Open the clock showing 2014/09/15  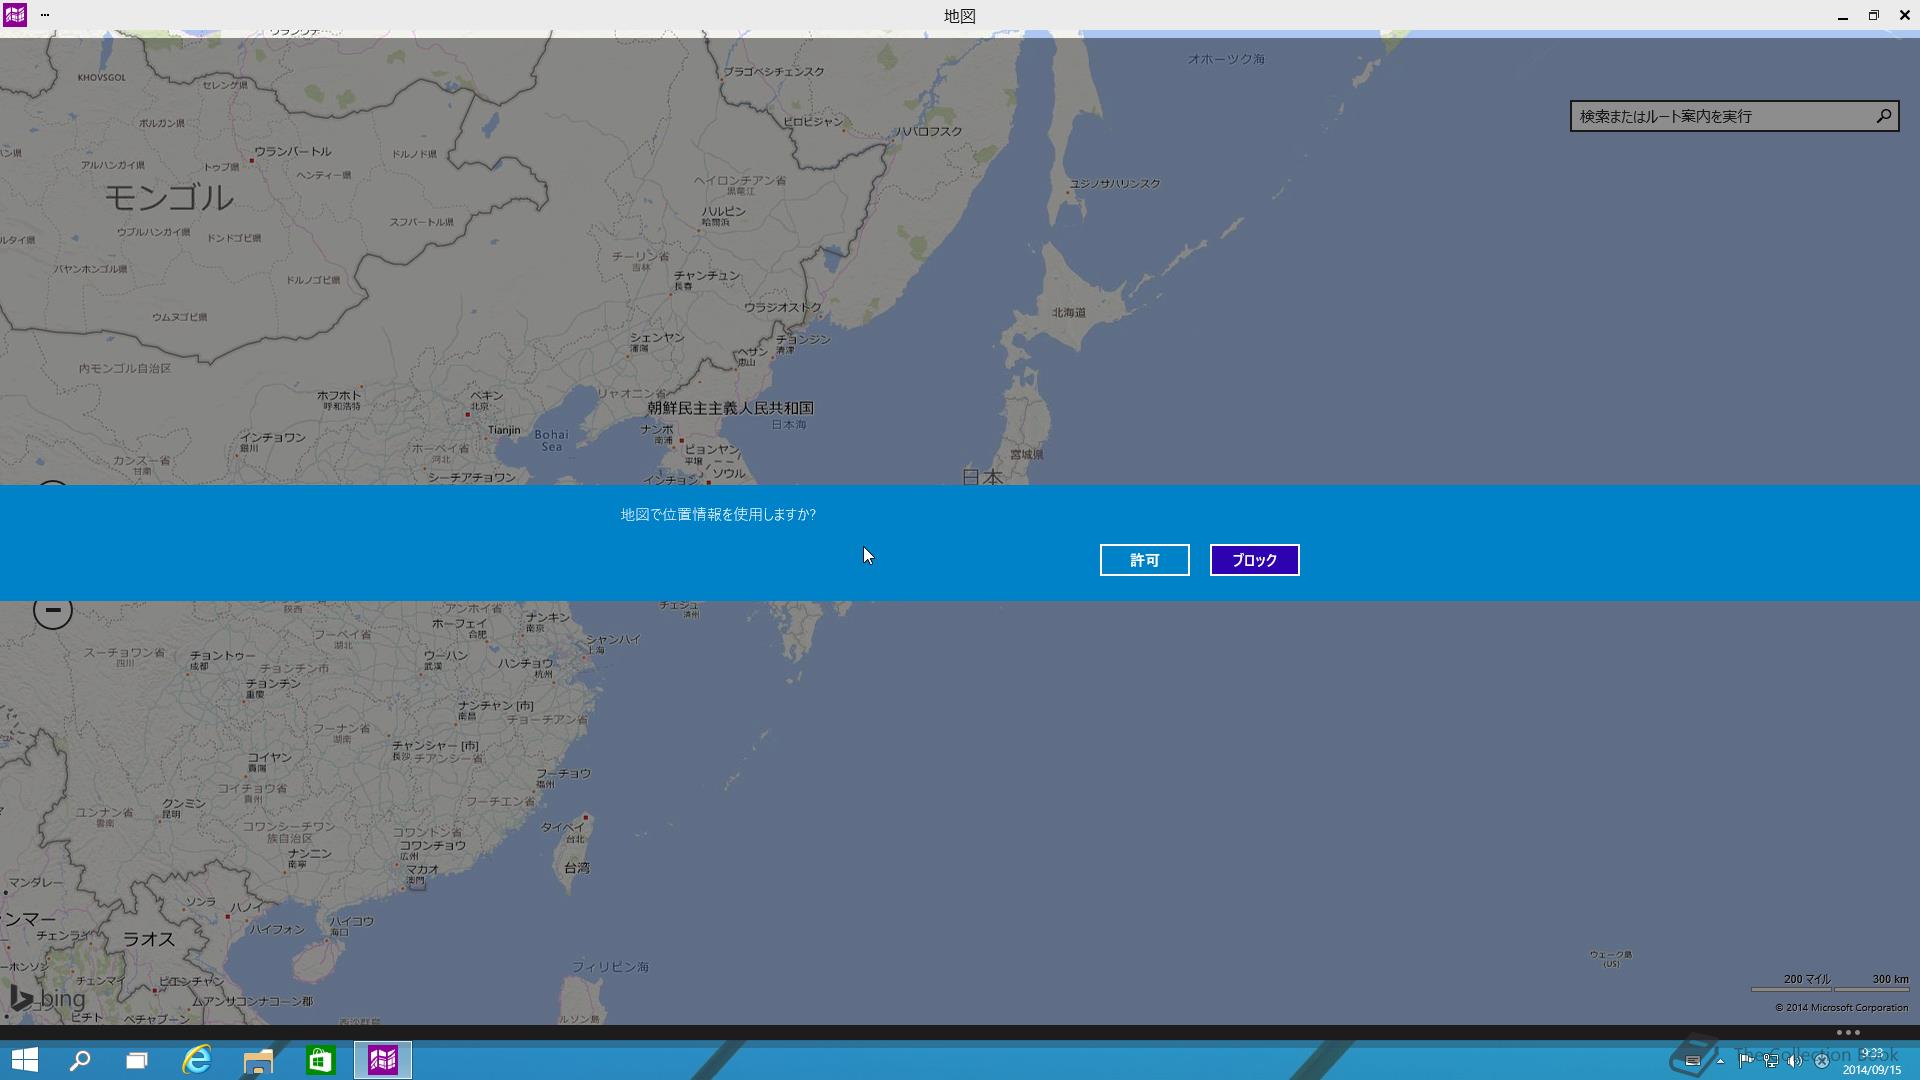(1872, 1061)
